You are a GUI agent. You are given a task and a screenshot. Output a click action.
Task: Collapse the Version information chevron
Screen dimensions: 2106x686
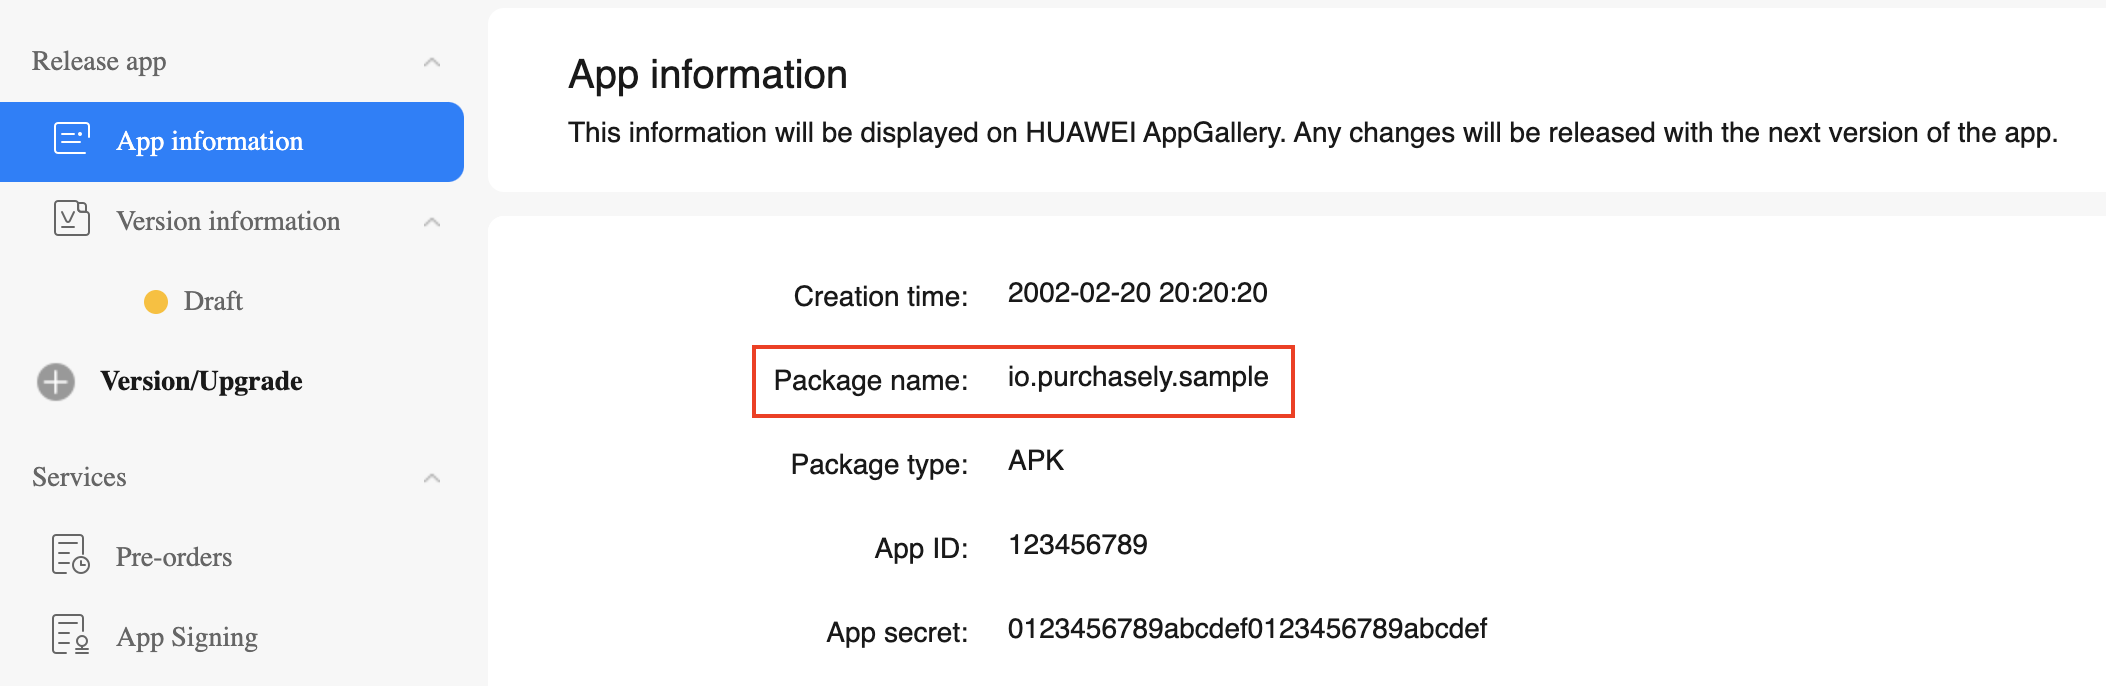(432, 222)
